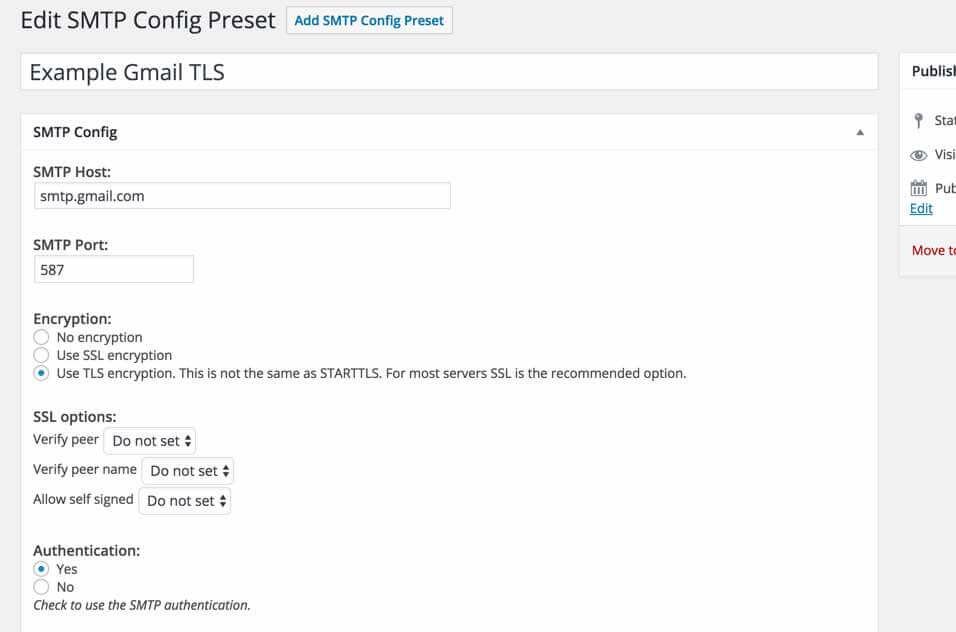Click the publish date calendar icon
Image resolution: width=956 pixels, height=632 pixels.
click(919, 188)
